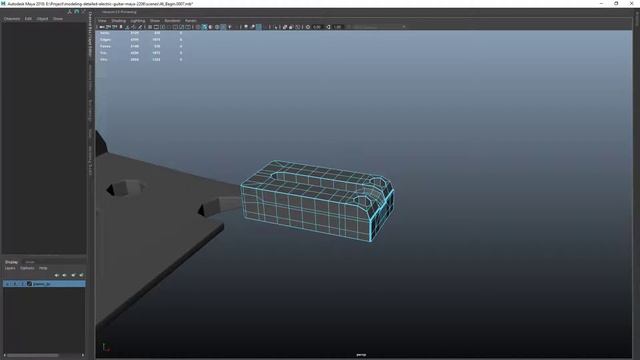Open the panel's Show menu

click(x=155, y=20)
